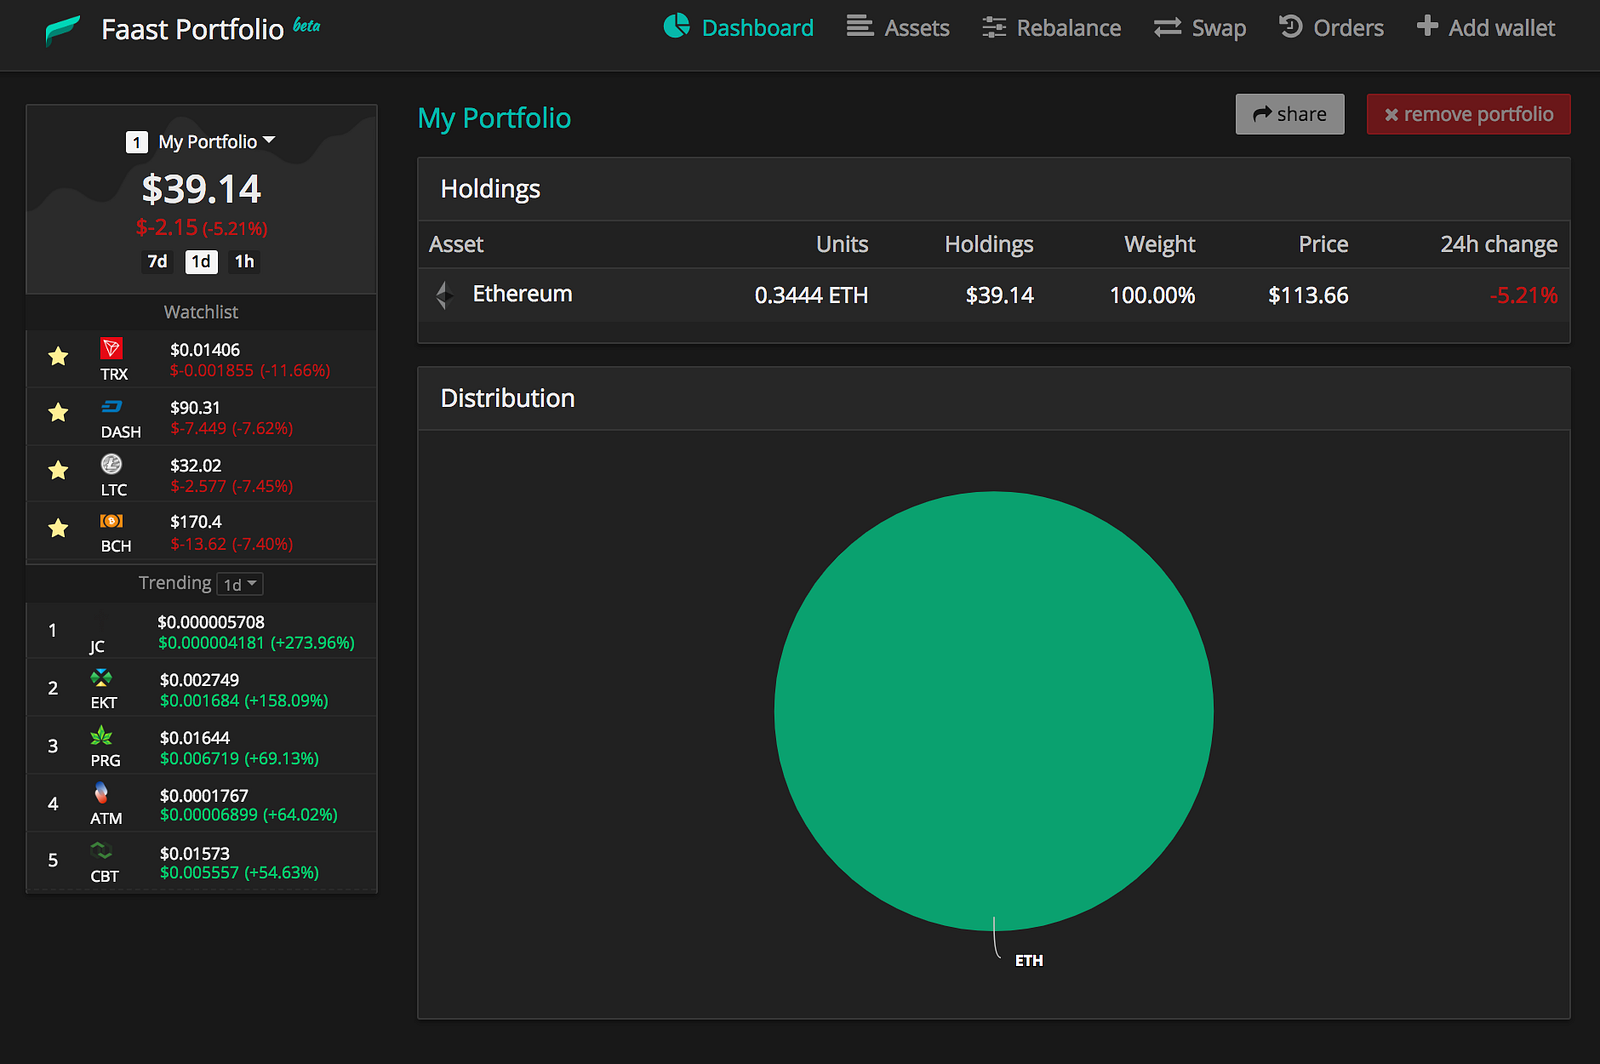Click the Rebalance sliders icon

(994, 27)
